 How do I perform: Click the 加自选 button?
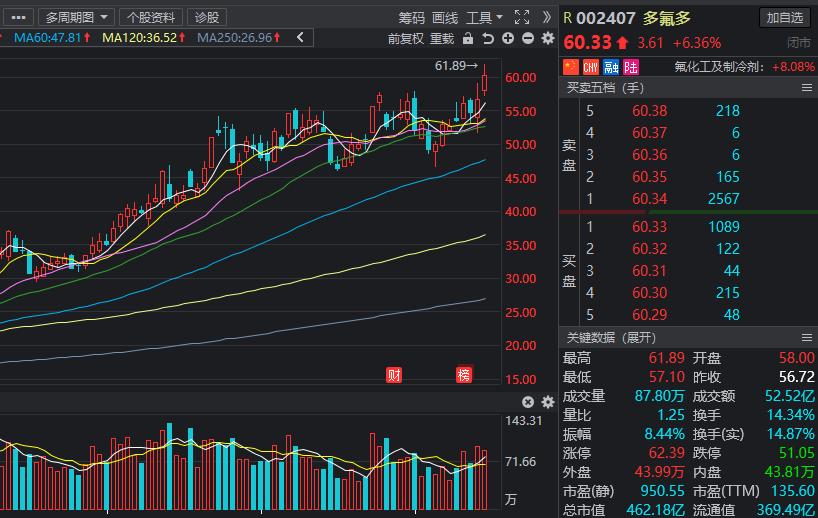pos(785,17)
